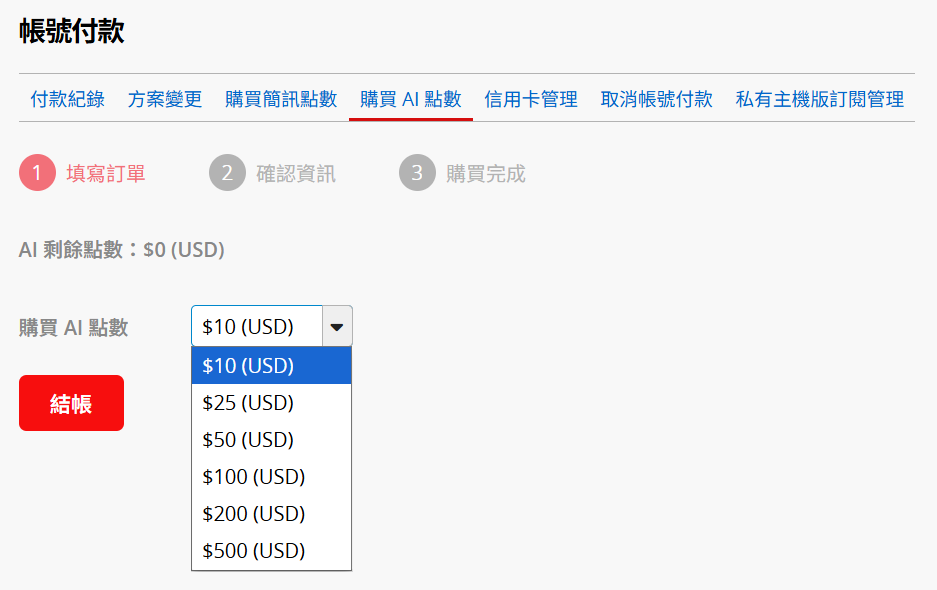Viewport: 937px width, 590px height.
Task: Switch to the 取消帳號付款 tab
Action: (x=656, y=99)
